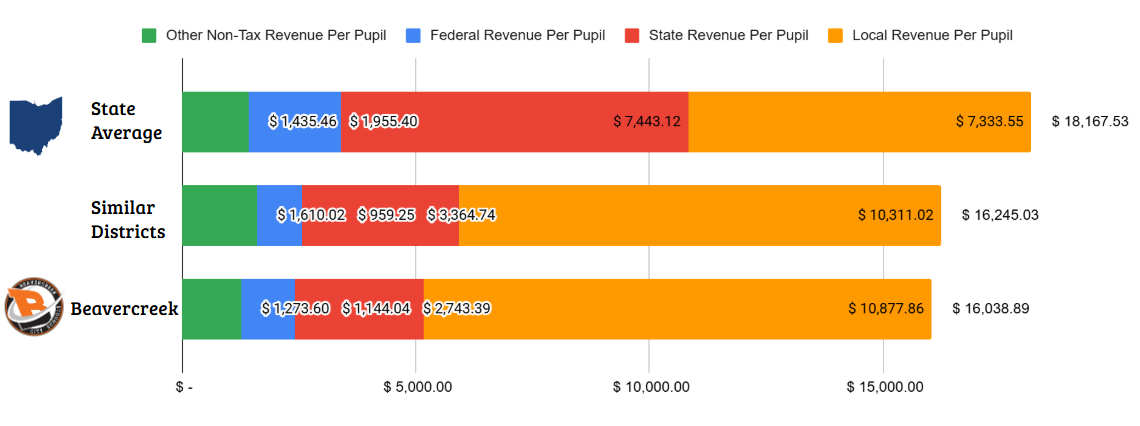
Task: Click Beavercreek green bar segment
Action: [212, 309]
